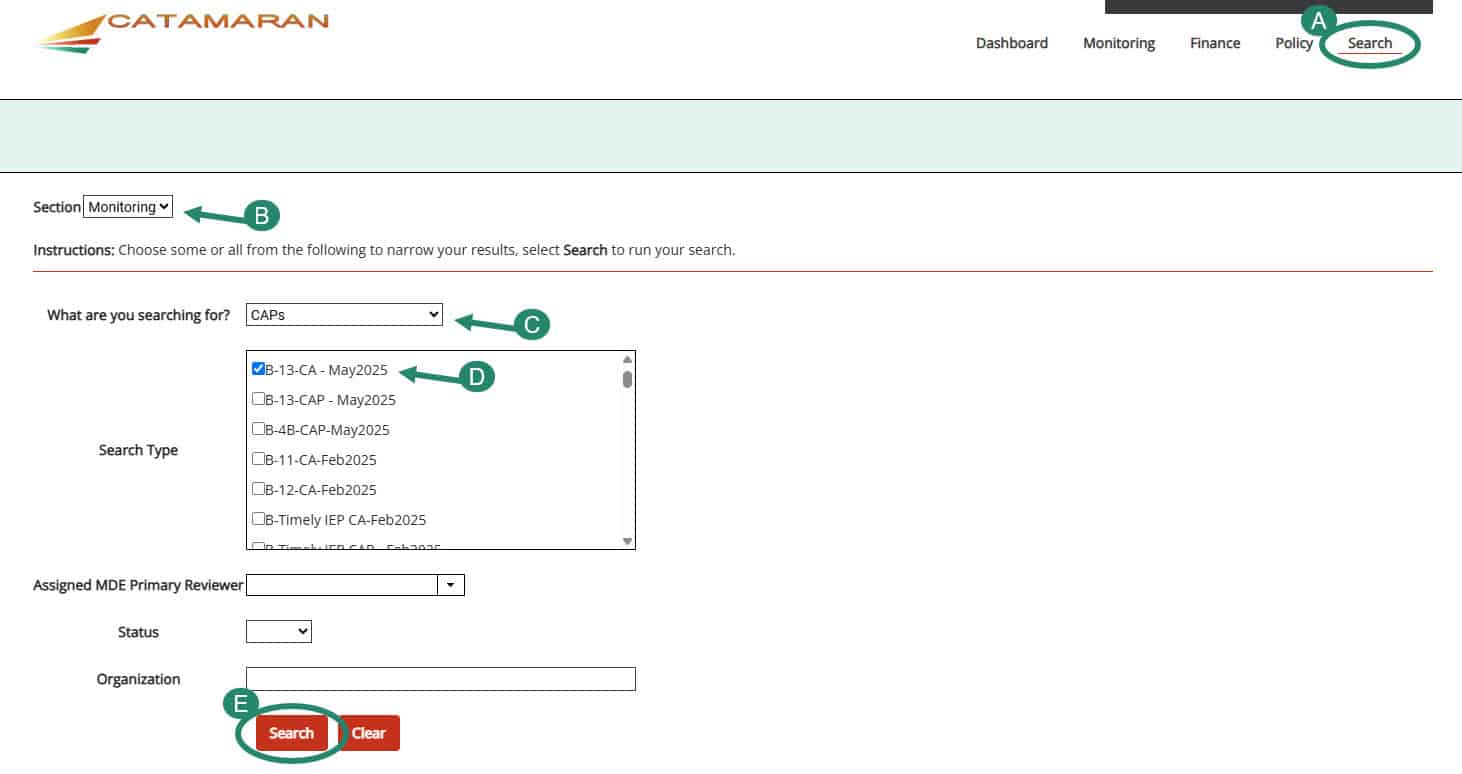This screenshot has height=774, width=1462.
Task: Click the 'Instructions:' bold text
Action: coord(74,250)
